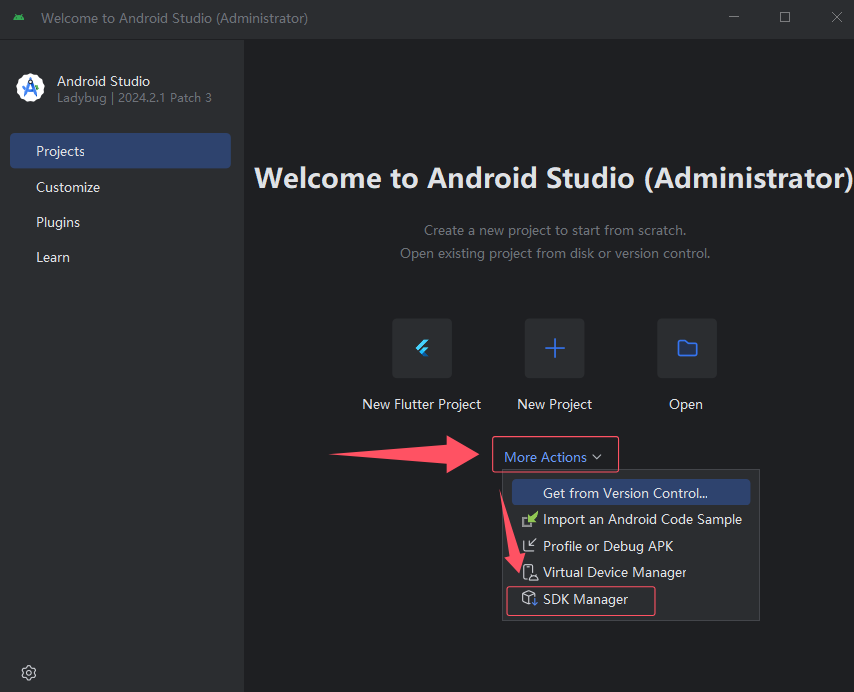Click the highlighted More Actions box
The width and height of the screenshot is (854, 692).
click(x=555, y=455)
